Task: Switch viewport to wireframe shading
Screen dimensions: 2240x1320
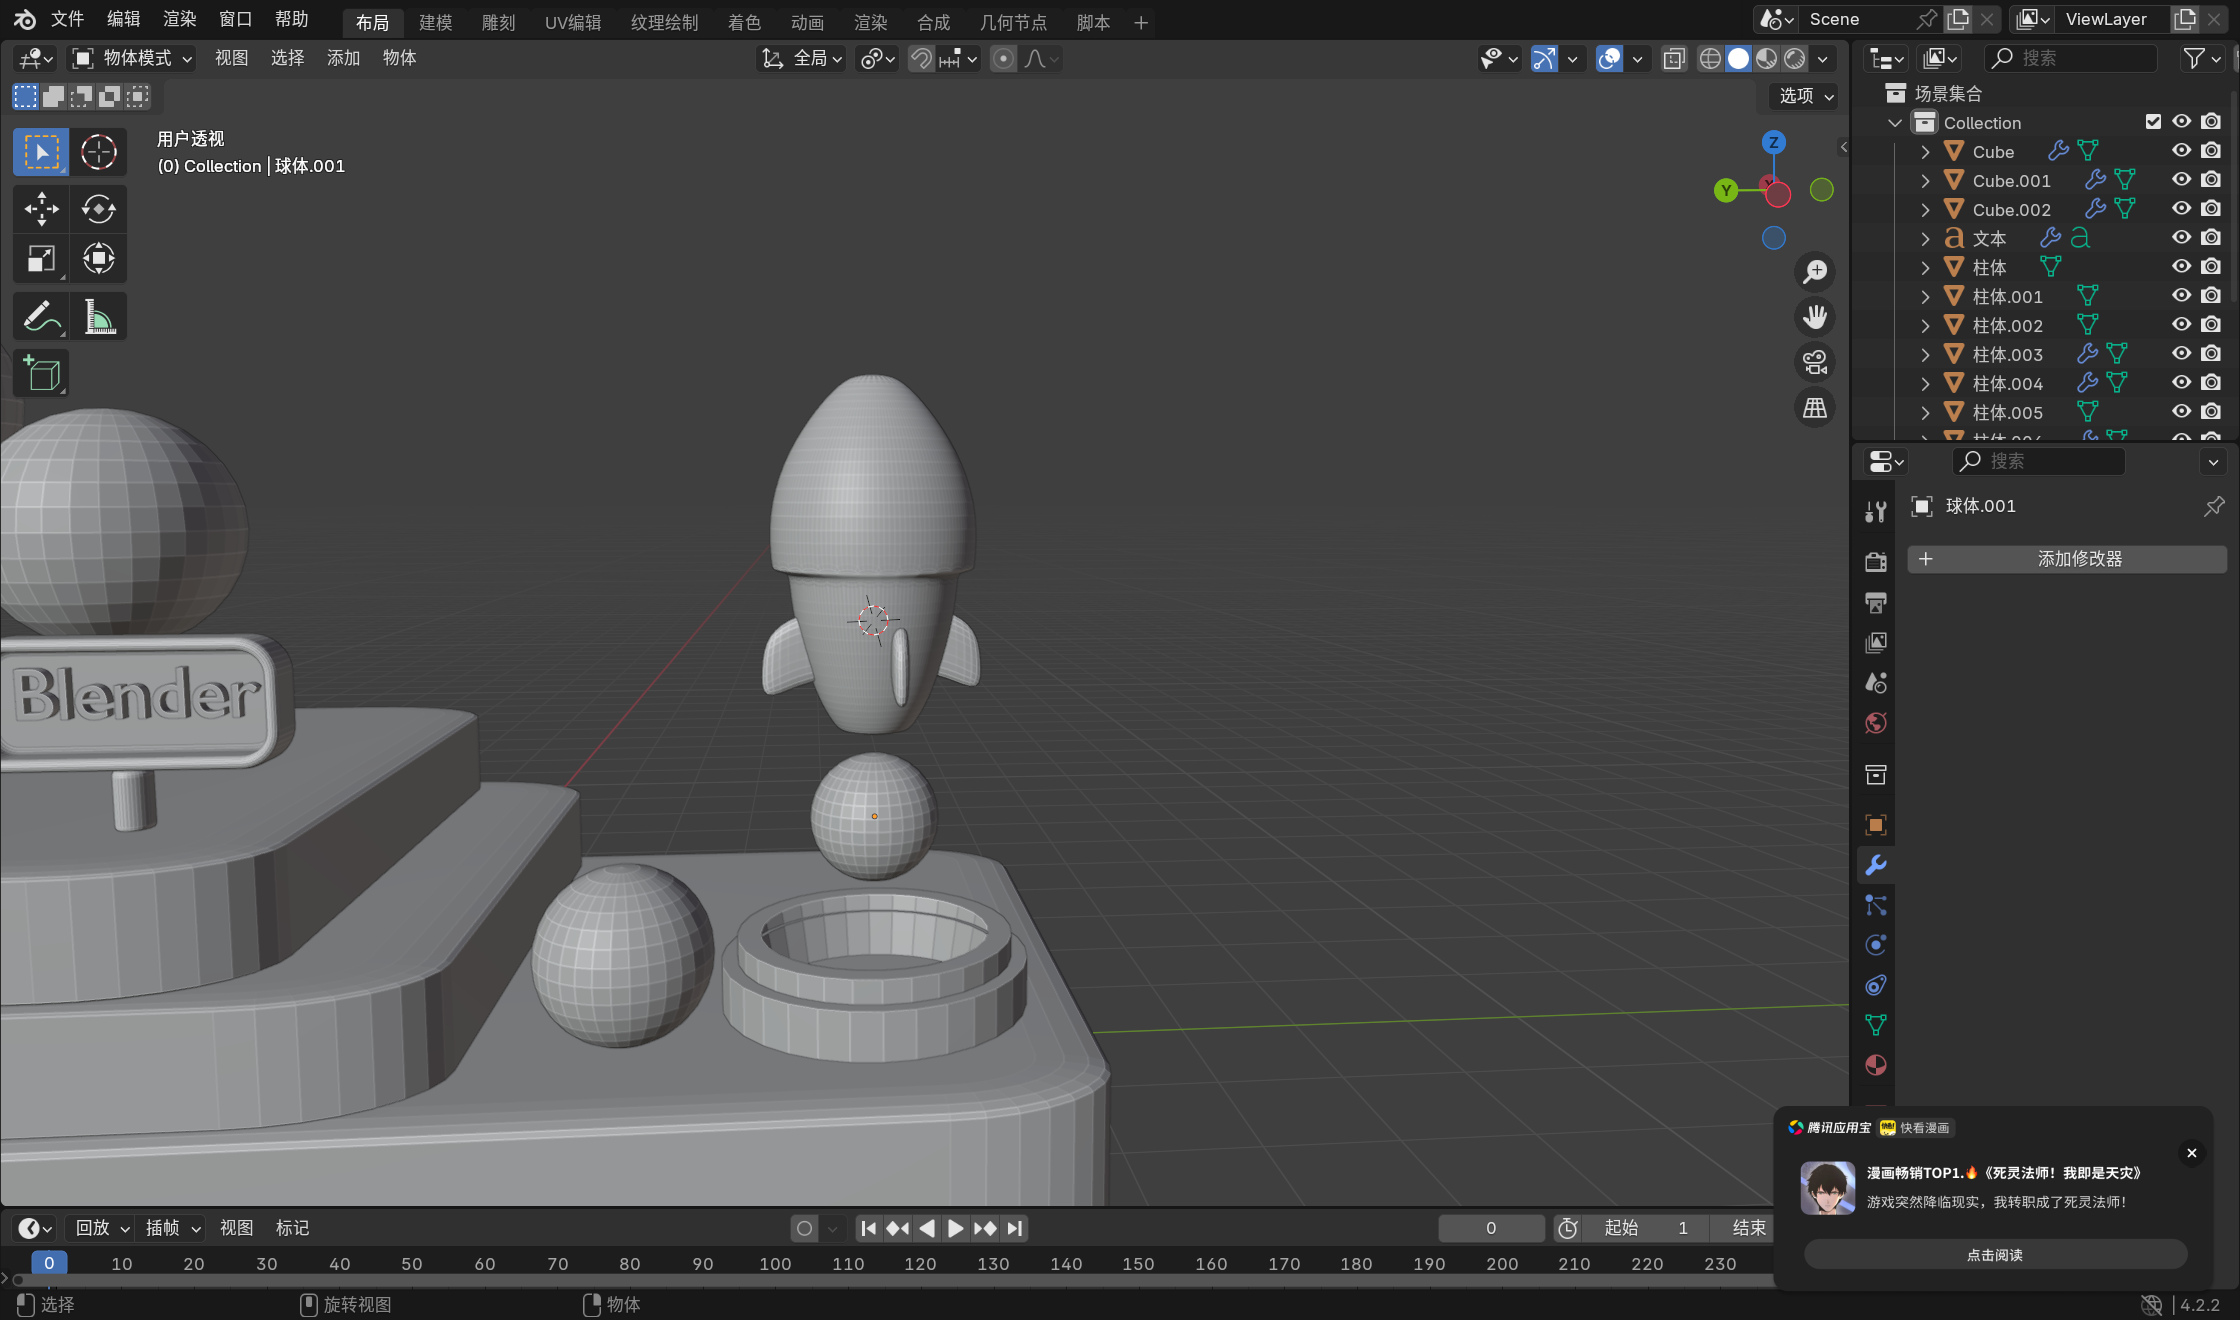Action: click(1710, 59)
